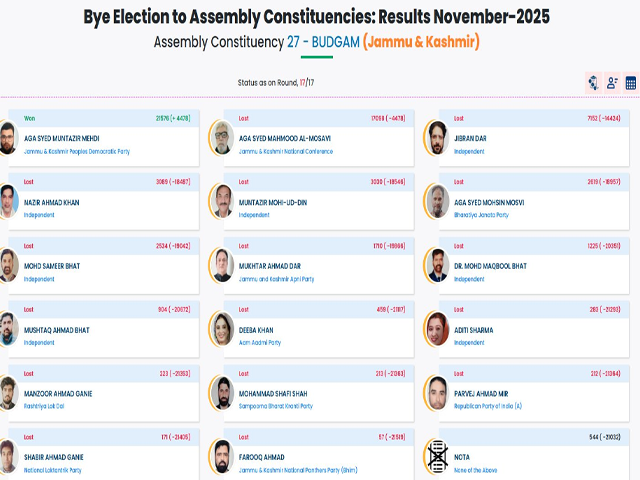Click the Mohd Sameer Bhat candidate name
The image size is (640, 480).
[52, 266]
